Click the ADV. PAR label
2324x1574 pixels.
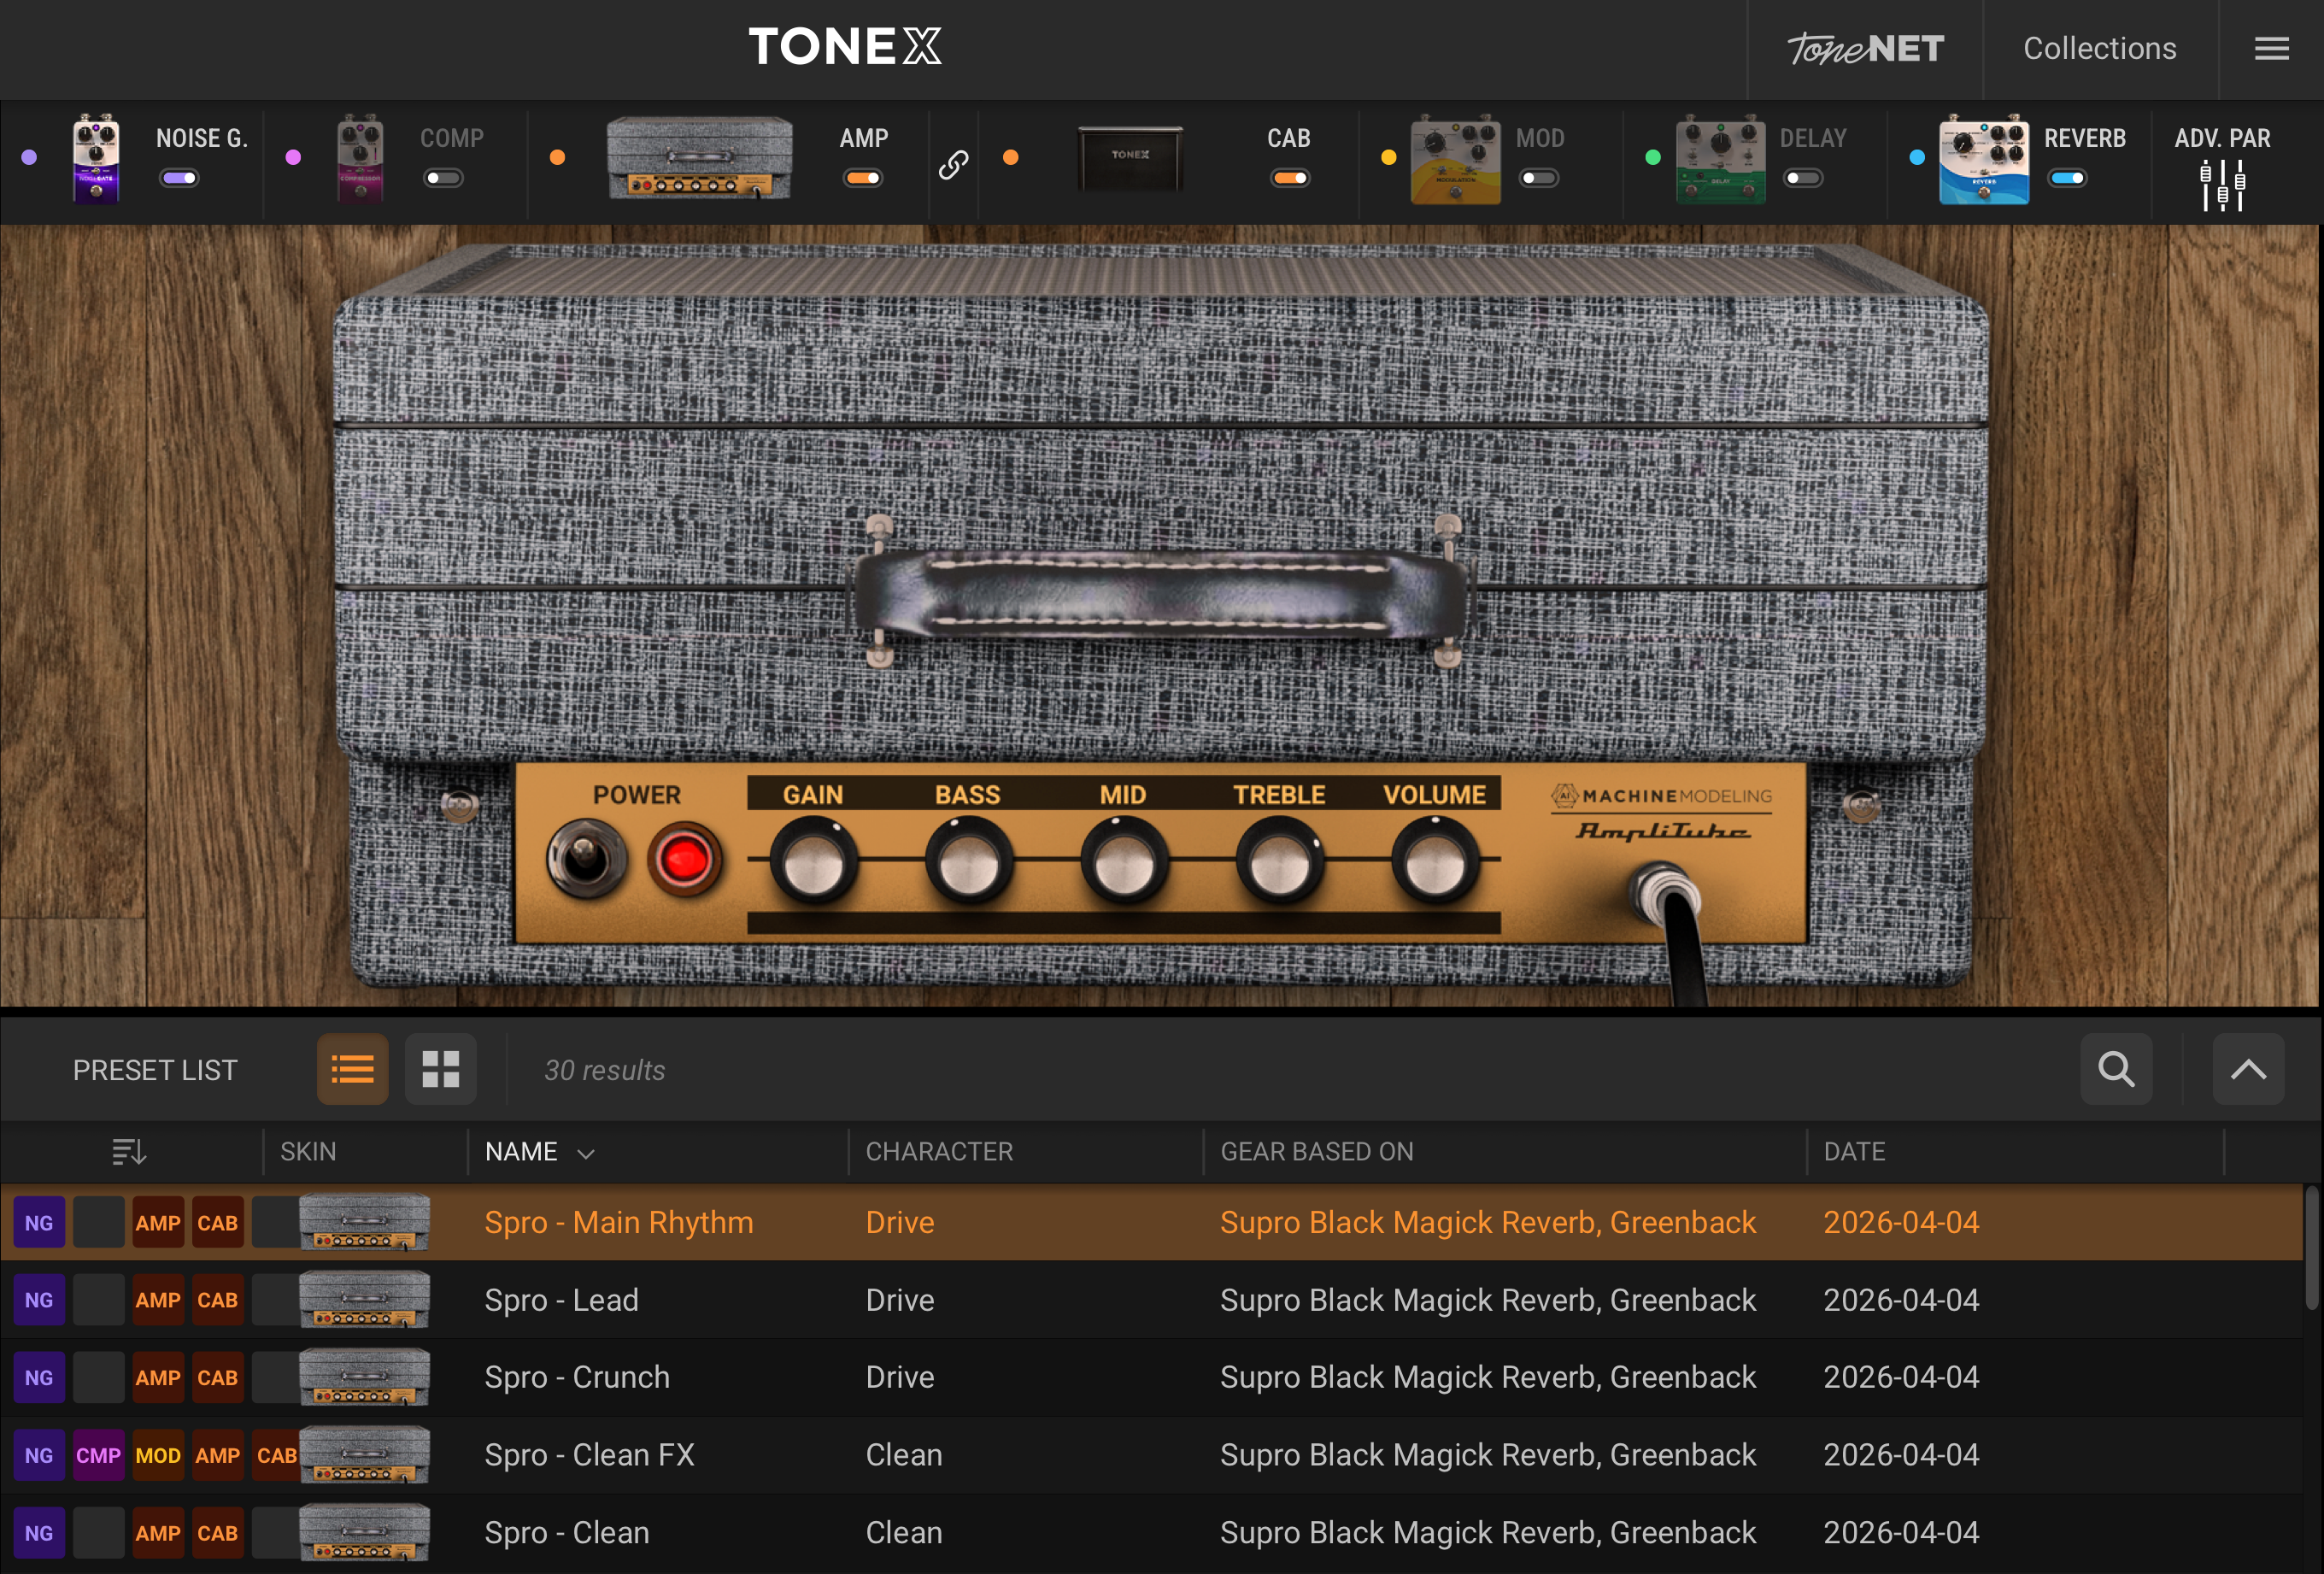2222,138
